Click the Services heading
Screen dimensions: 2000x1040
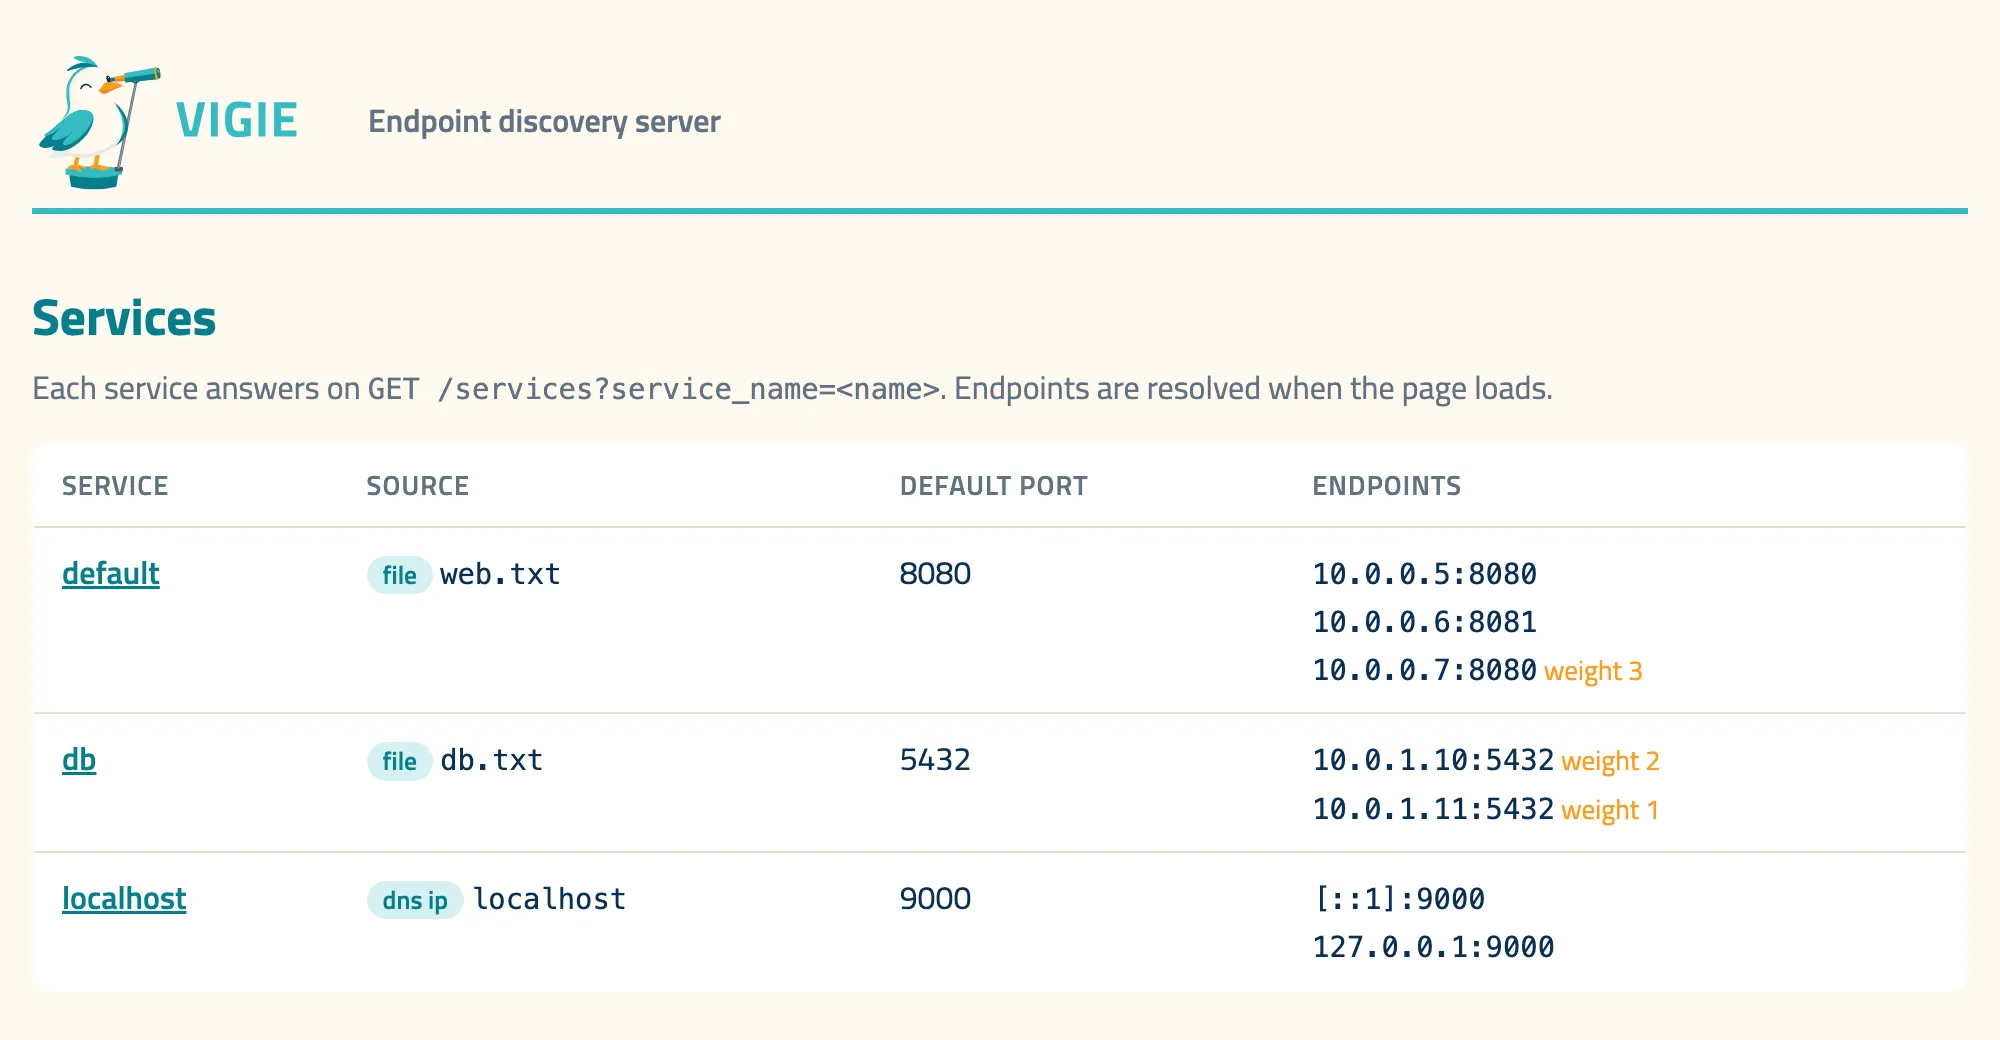click(x=124, y=319)
